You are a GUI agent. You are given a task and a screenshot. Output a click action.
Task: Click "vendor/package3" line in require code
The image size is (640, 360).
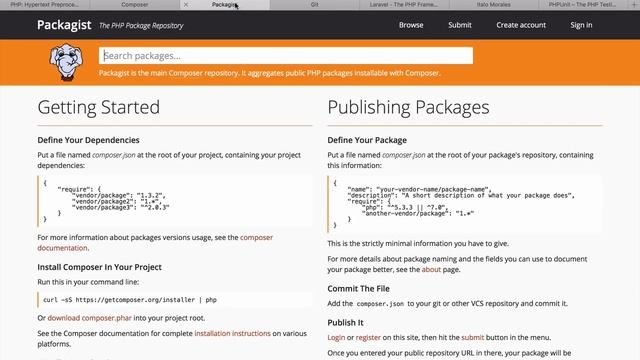pyautogui.click(x=120, y=207)
